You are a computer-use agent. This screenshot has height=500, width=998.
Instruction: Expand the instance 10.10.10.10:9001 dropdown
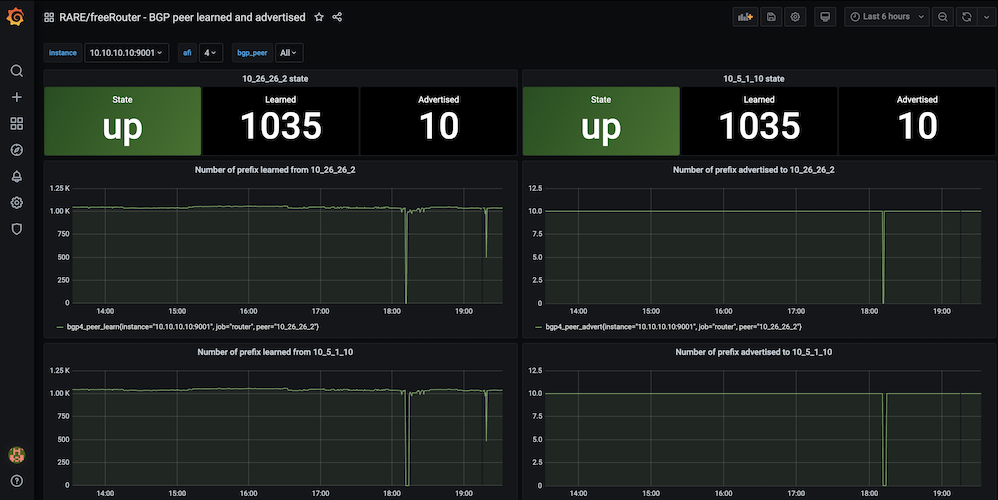[x=126, y=53]
